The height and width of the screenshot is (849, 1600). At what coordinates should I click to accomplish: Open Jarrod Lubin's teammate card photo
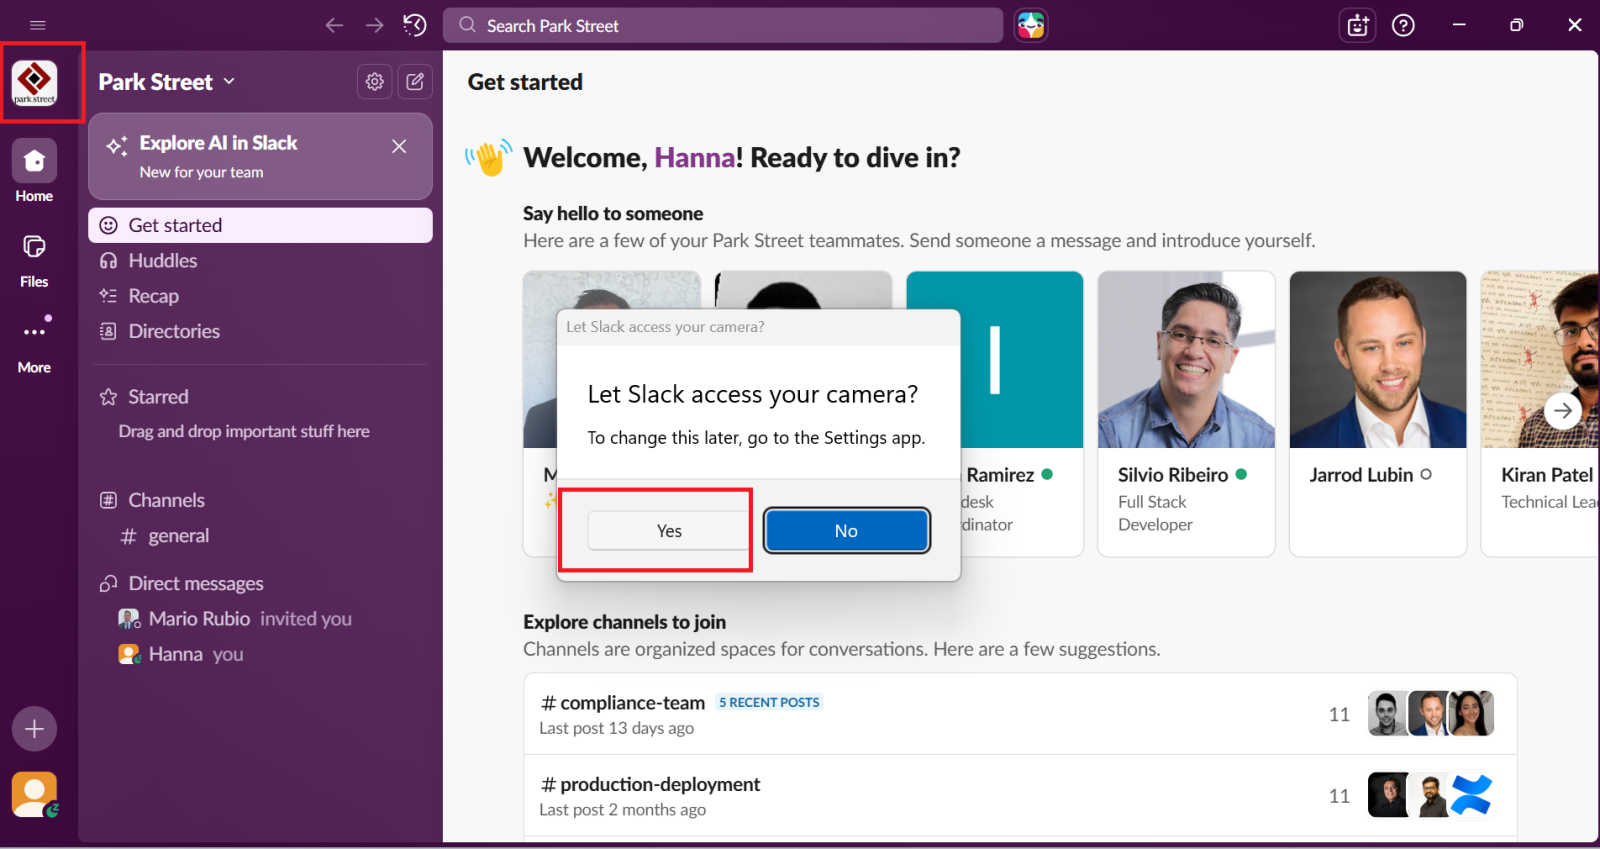pyautogui.click(x=1378, y=360)
